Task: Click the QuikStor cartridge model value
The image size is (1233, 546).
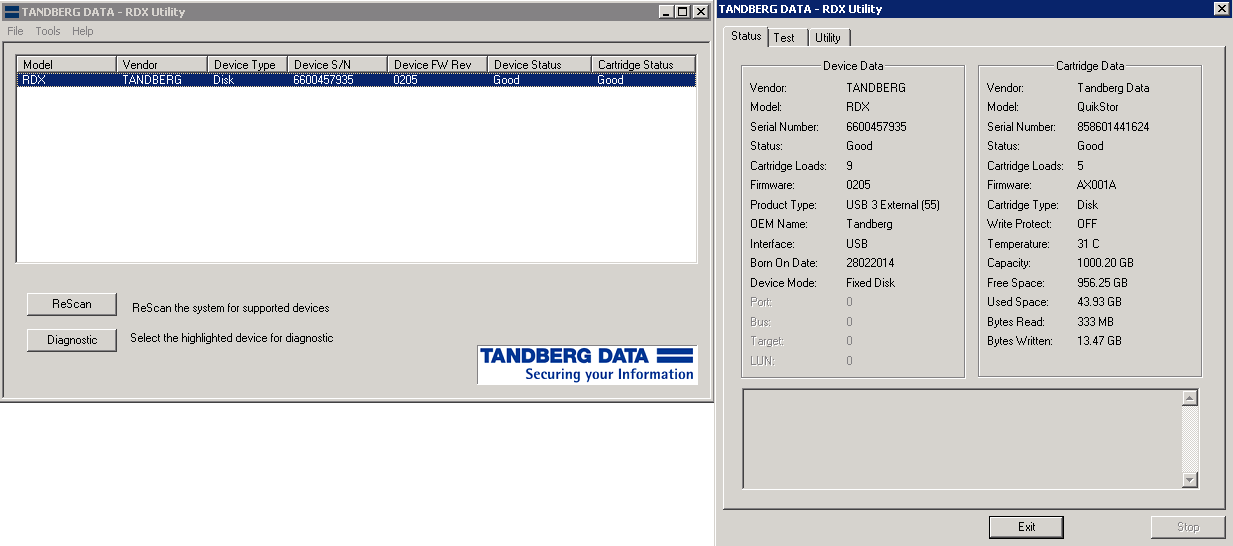Action: tap(1098, 107)
